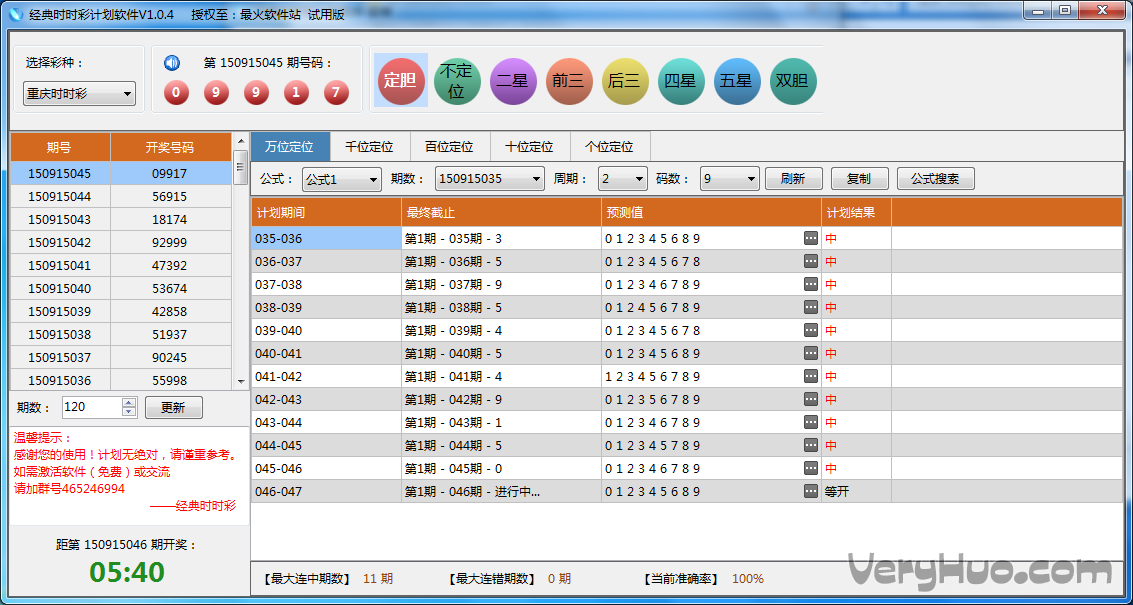Click the 双胆 circle button

pos(793,81)
